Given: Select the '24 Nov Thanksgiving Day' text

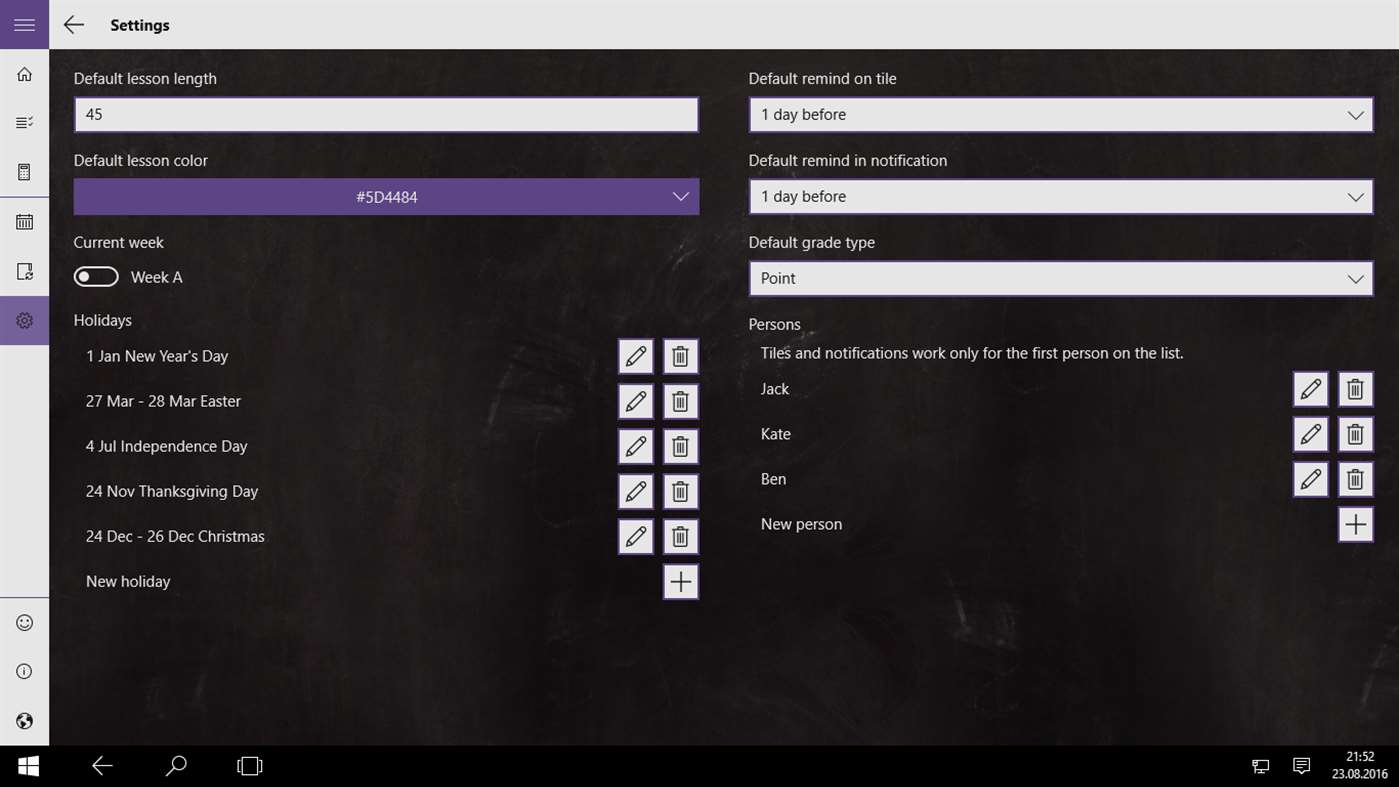Looking at the screenshot, I should pyautogui.click(x=172, y=491).
